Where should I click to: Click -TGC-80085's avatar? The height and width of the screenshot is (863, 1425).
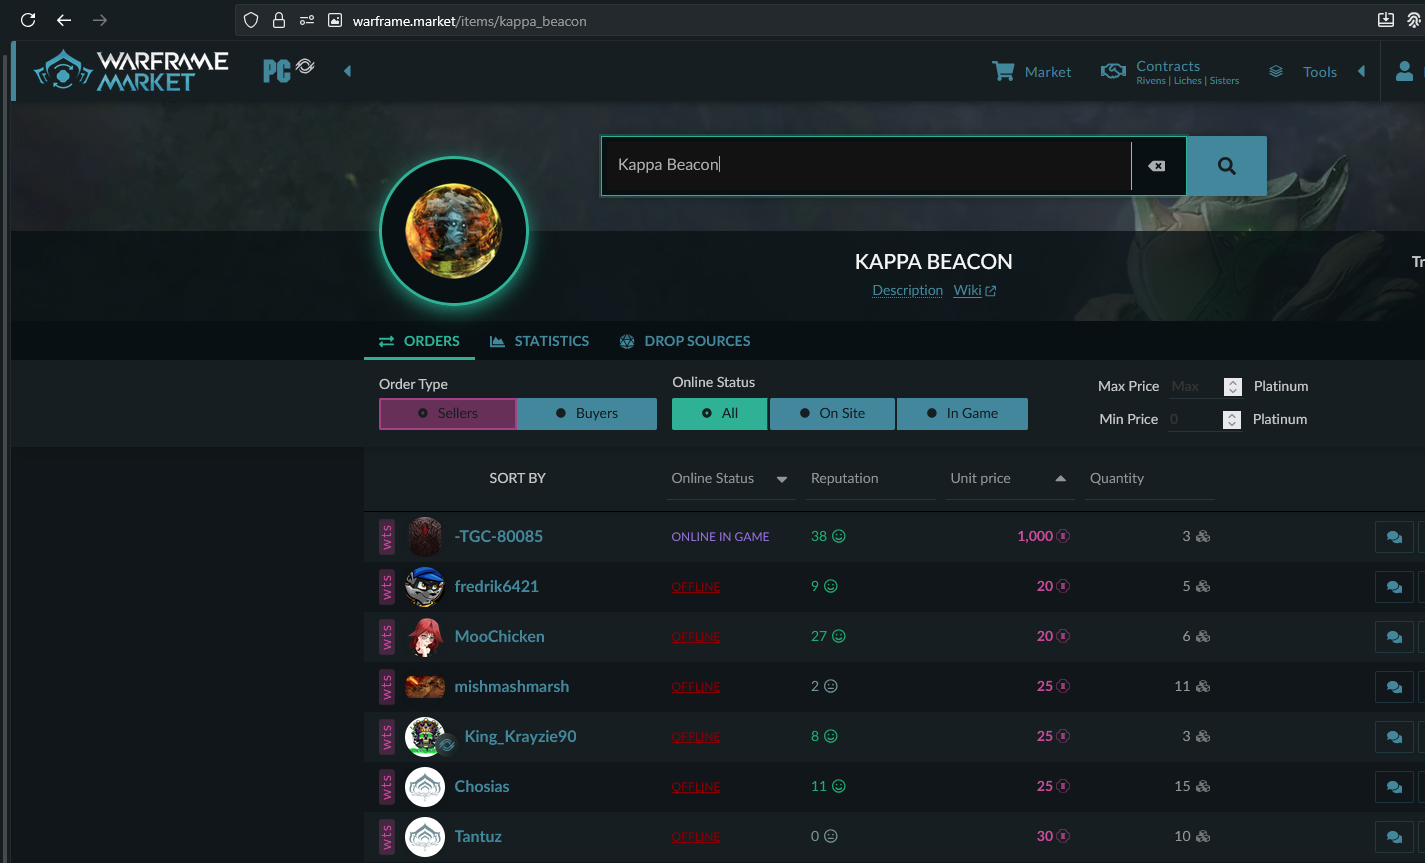click(x=425, y=537)
